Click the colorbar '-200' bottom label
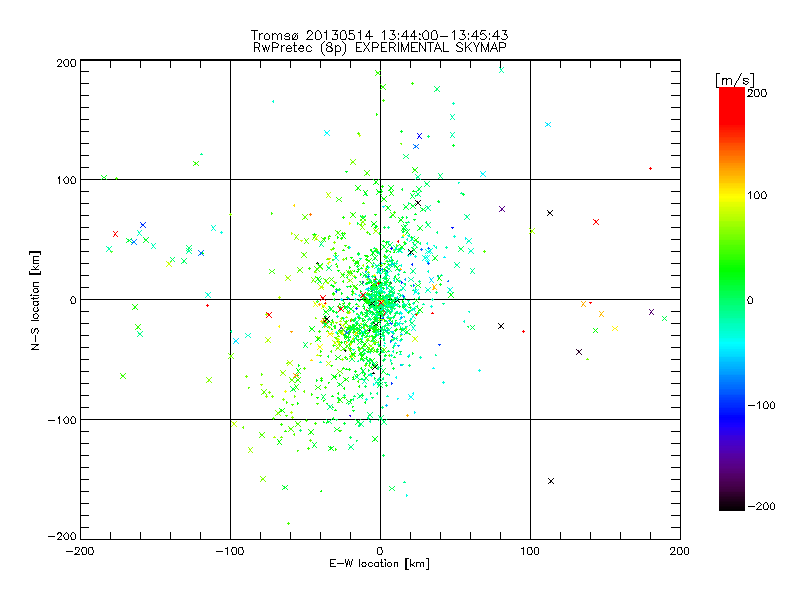 [761, 506]
